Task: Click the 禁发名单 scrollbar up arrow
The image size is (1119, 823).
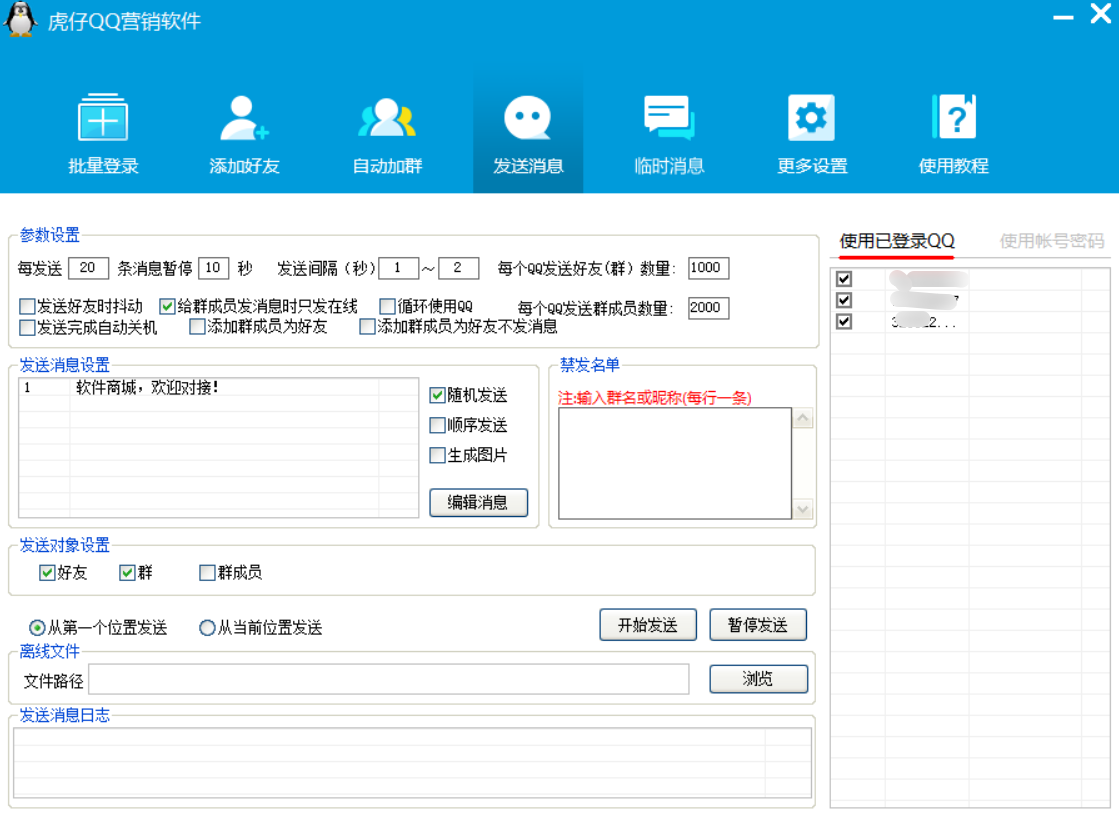Action: tap(803, 419)
